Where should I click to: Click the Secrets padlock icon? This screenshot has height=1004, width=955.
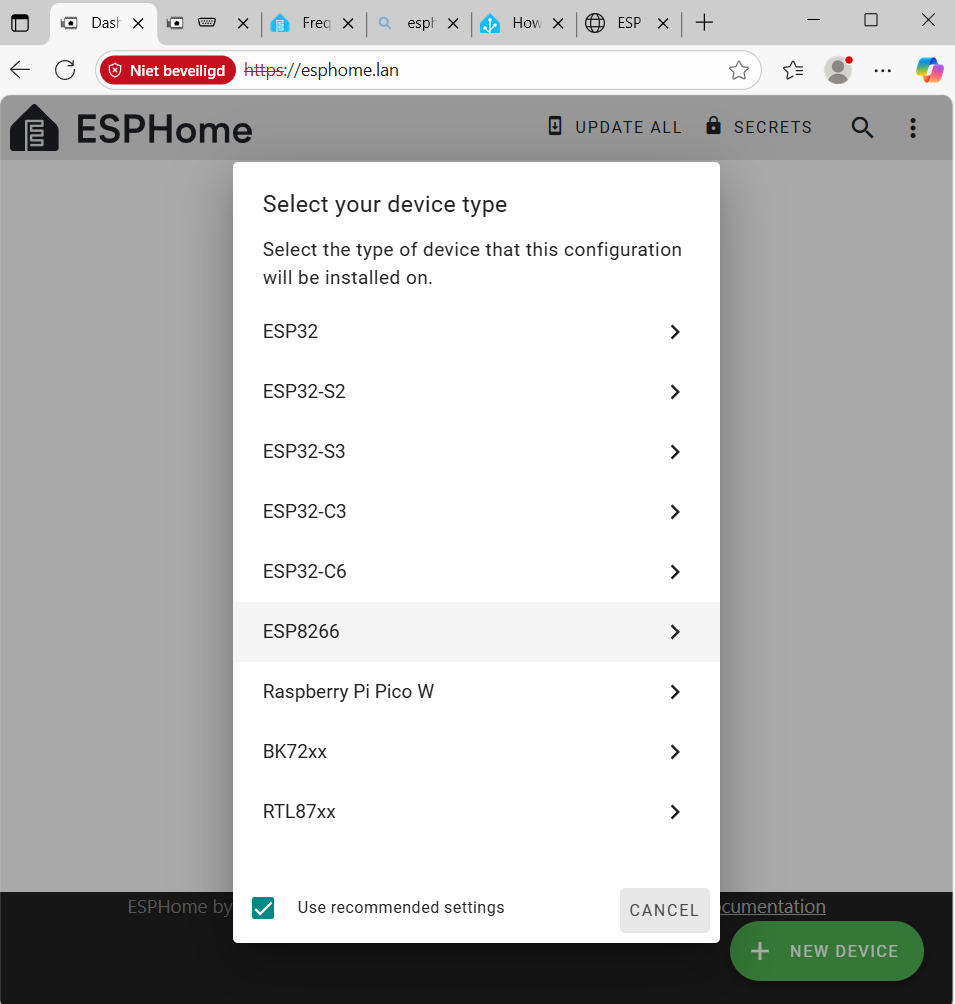click(713, 127)
